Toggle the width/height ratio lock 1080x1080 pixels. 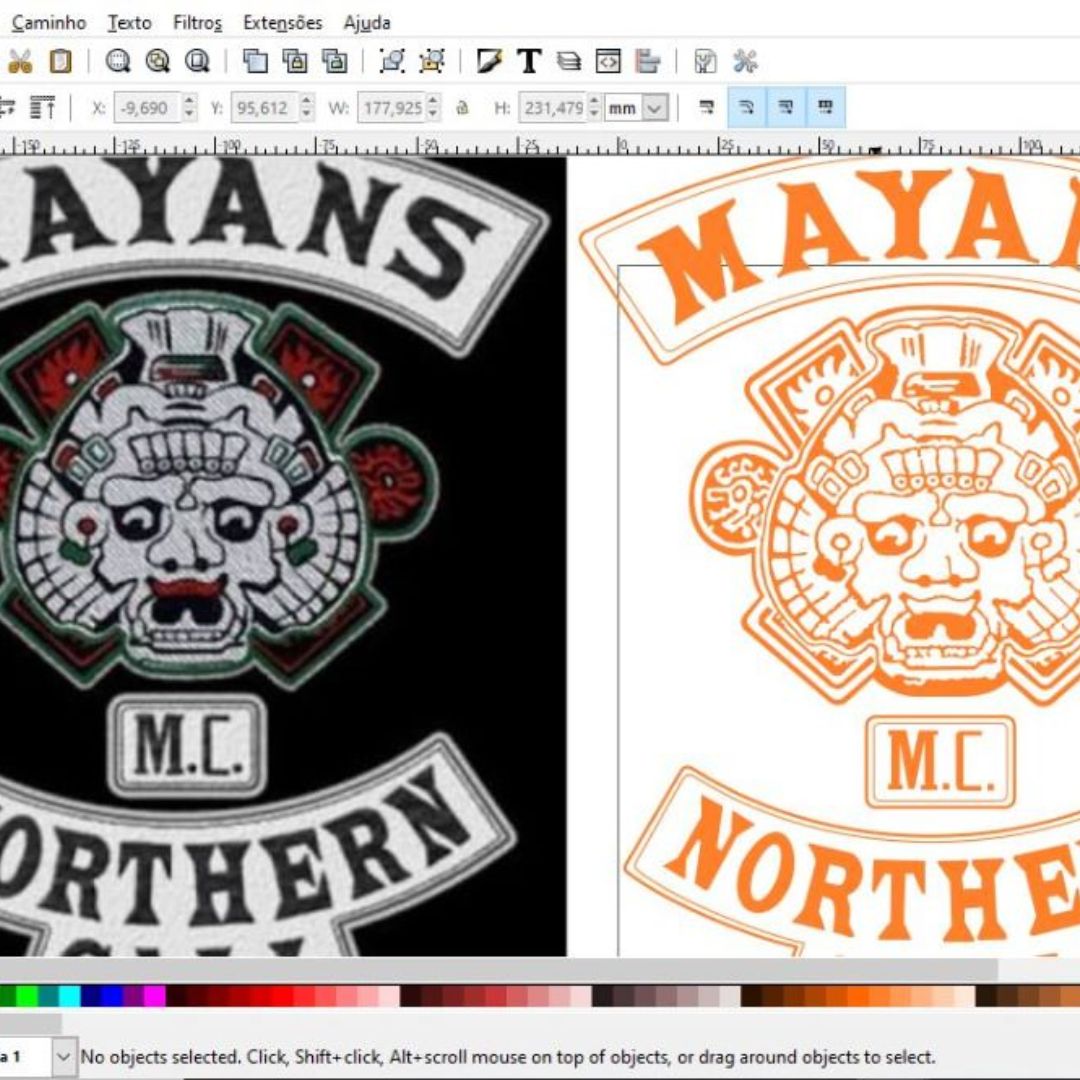[x=463, y=108]
